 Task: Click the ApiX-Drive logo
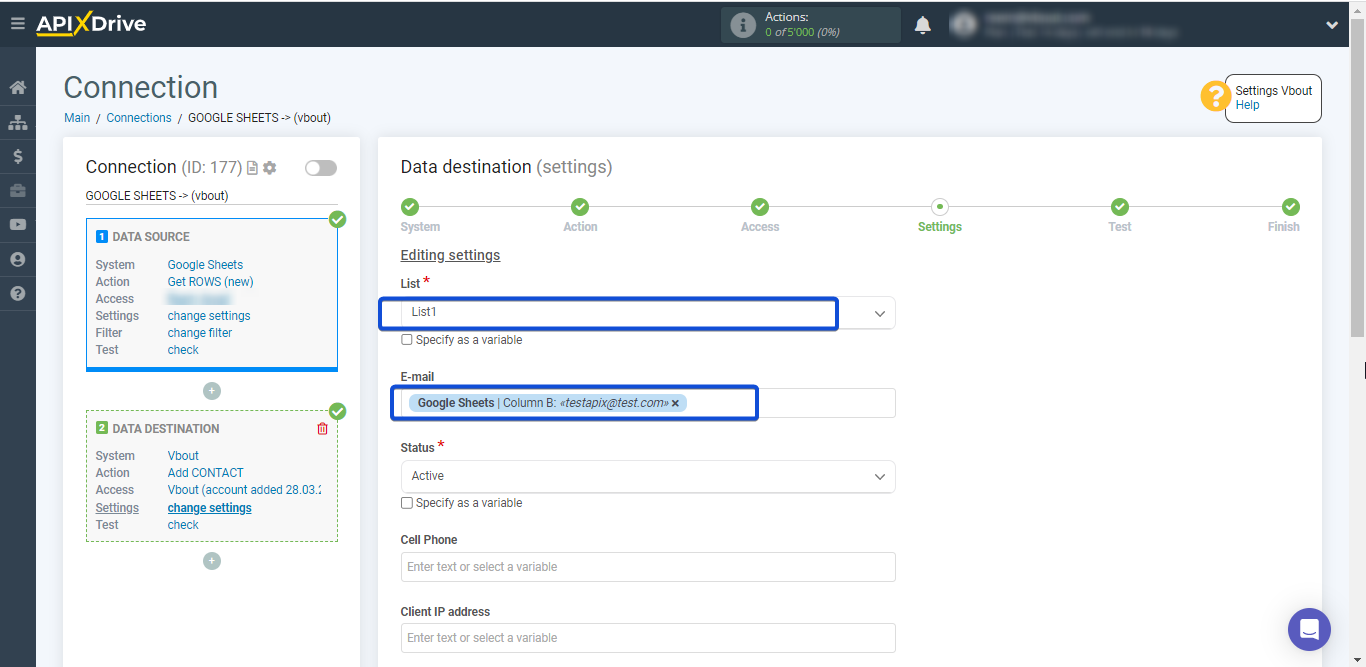[91, 24]
